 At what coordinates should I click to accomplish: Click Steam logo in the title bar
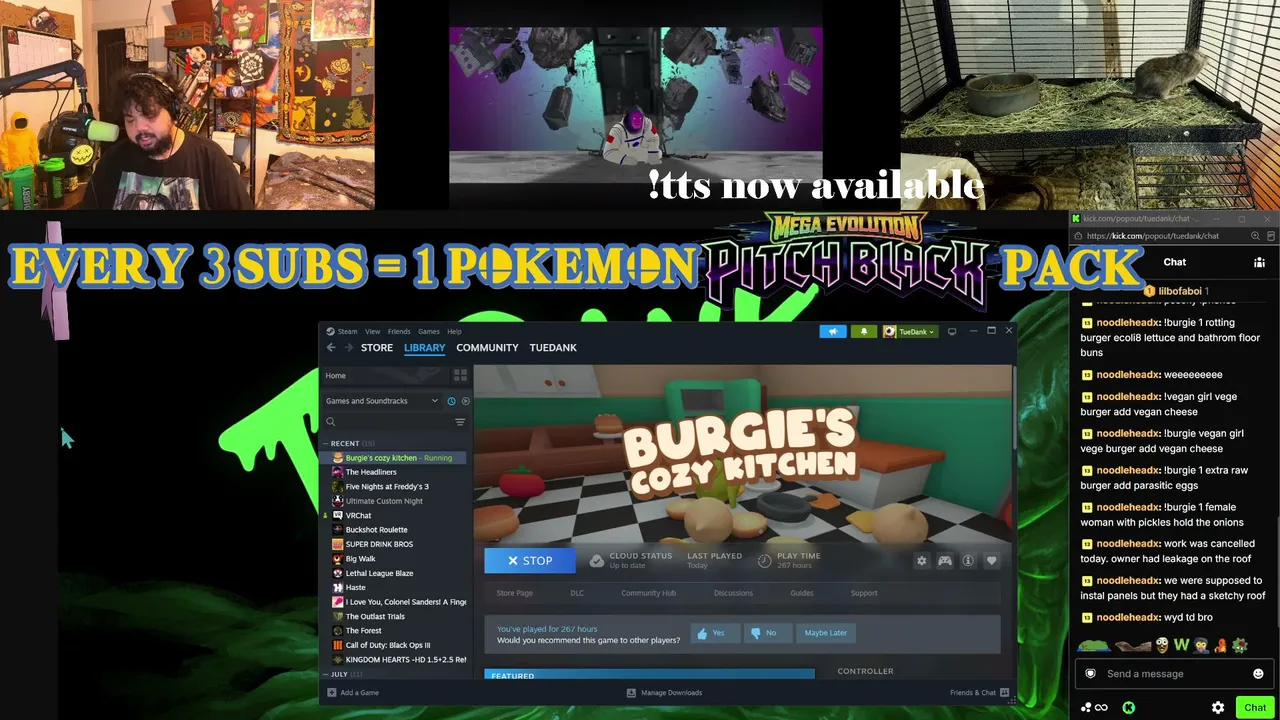coord(329,331)
